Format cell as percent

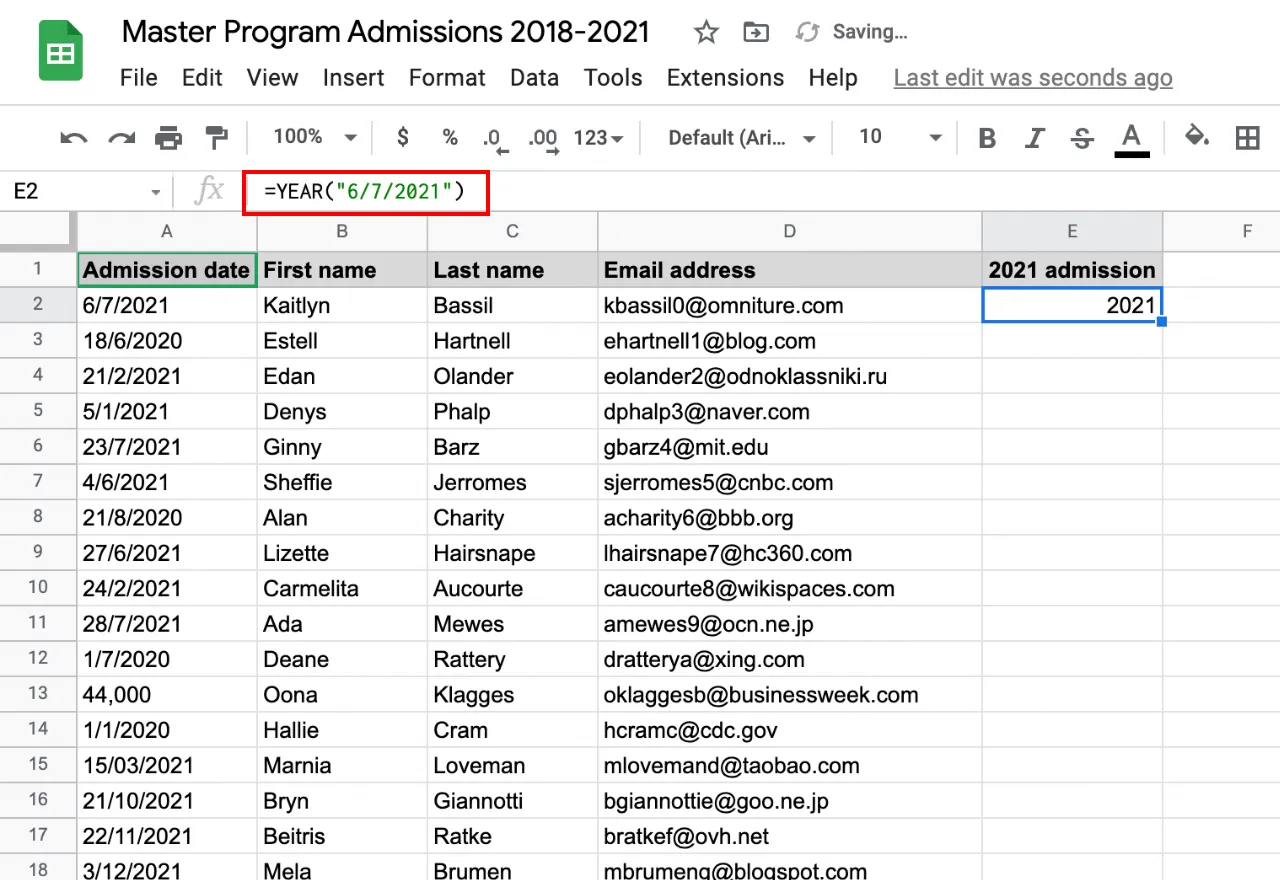tap(450, 137)
